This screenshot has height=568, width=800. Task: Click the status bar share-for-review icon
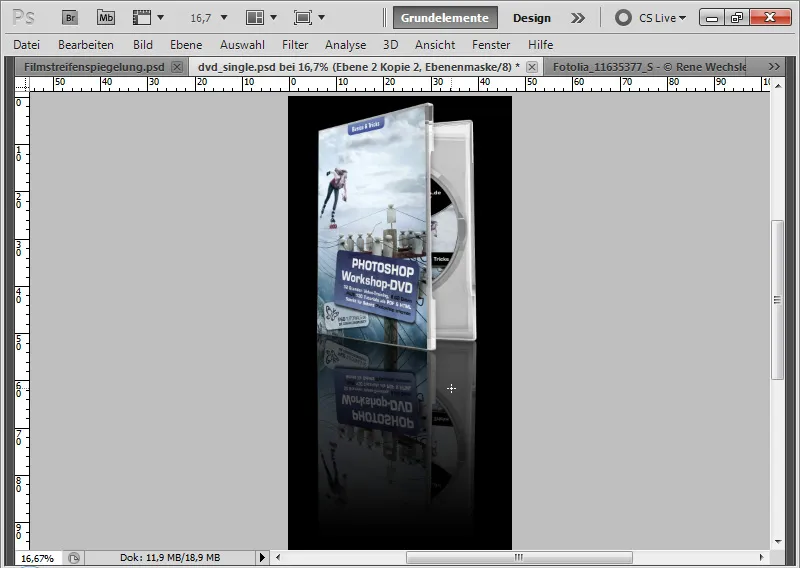[x=74, y=558]
